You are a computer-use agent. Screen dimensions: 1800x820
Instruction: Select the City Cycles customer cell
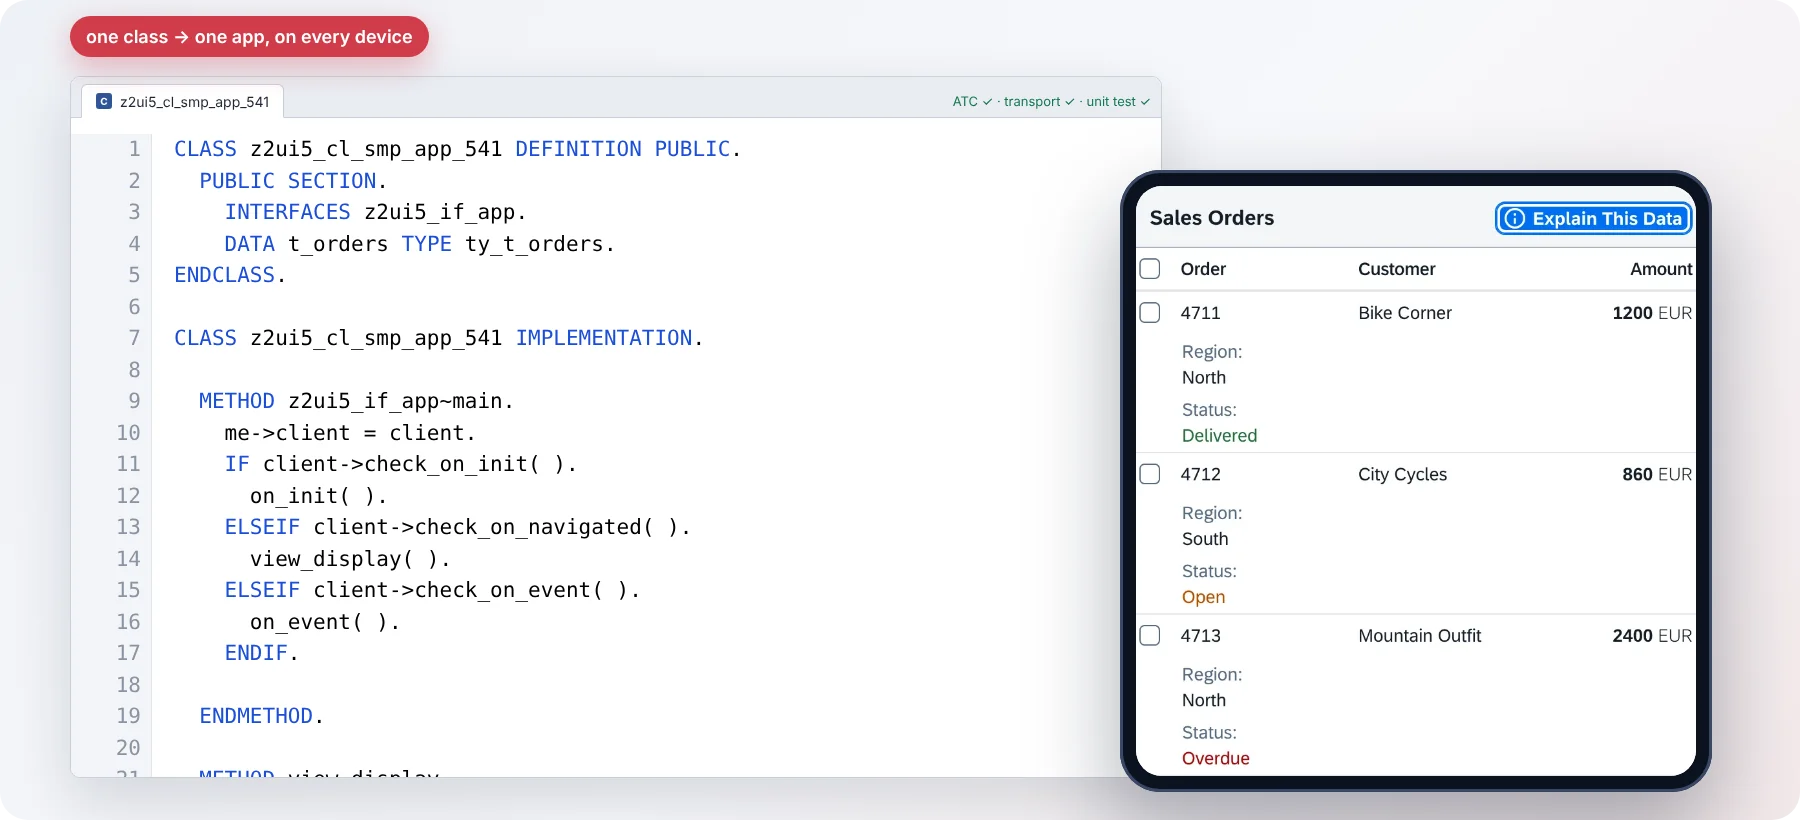[x=1402, y=474]
